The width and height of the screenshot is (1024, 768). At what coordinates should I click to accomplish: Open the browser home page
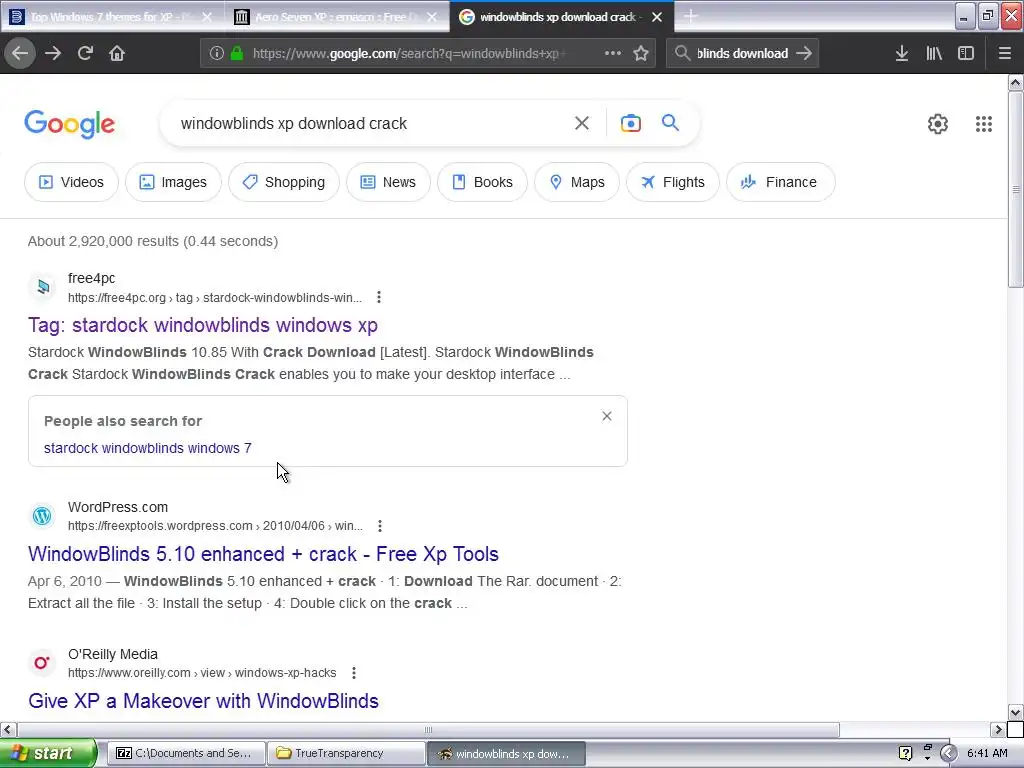click(117, 53)
